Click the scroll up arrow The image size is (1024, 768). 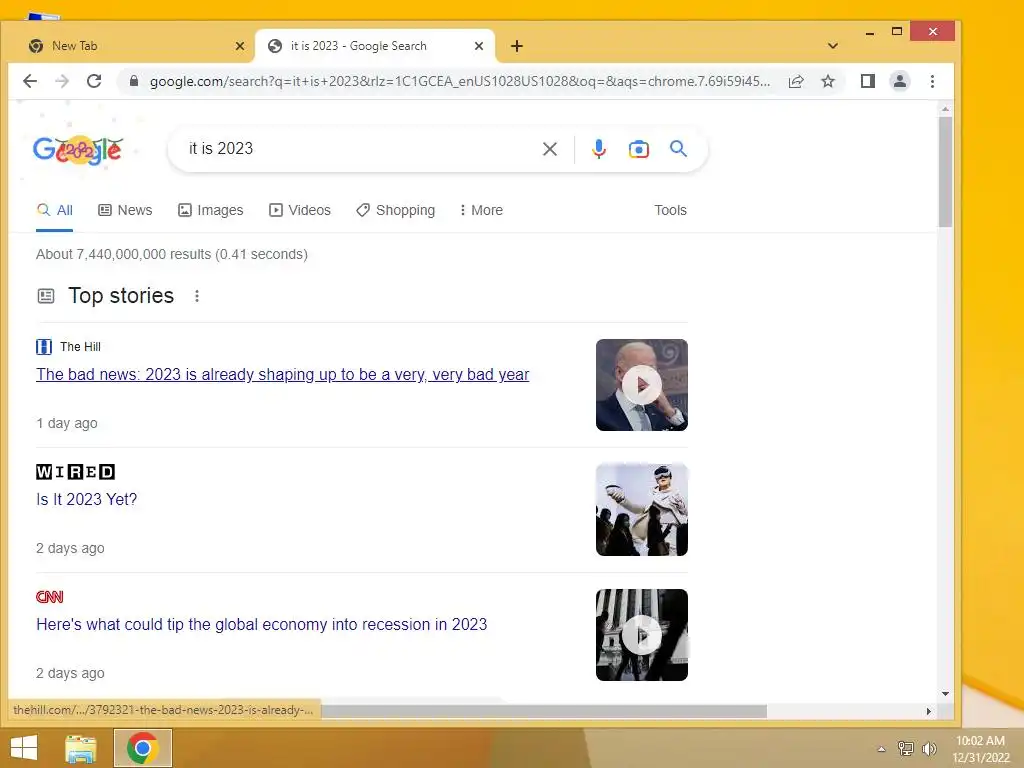(945, 109)
